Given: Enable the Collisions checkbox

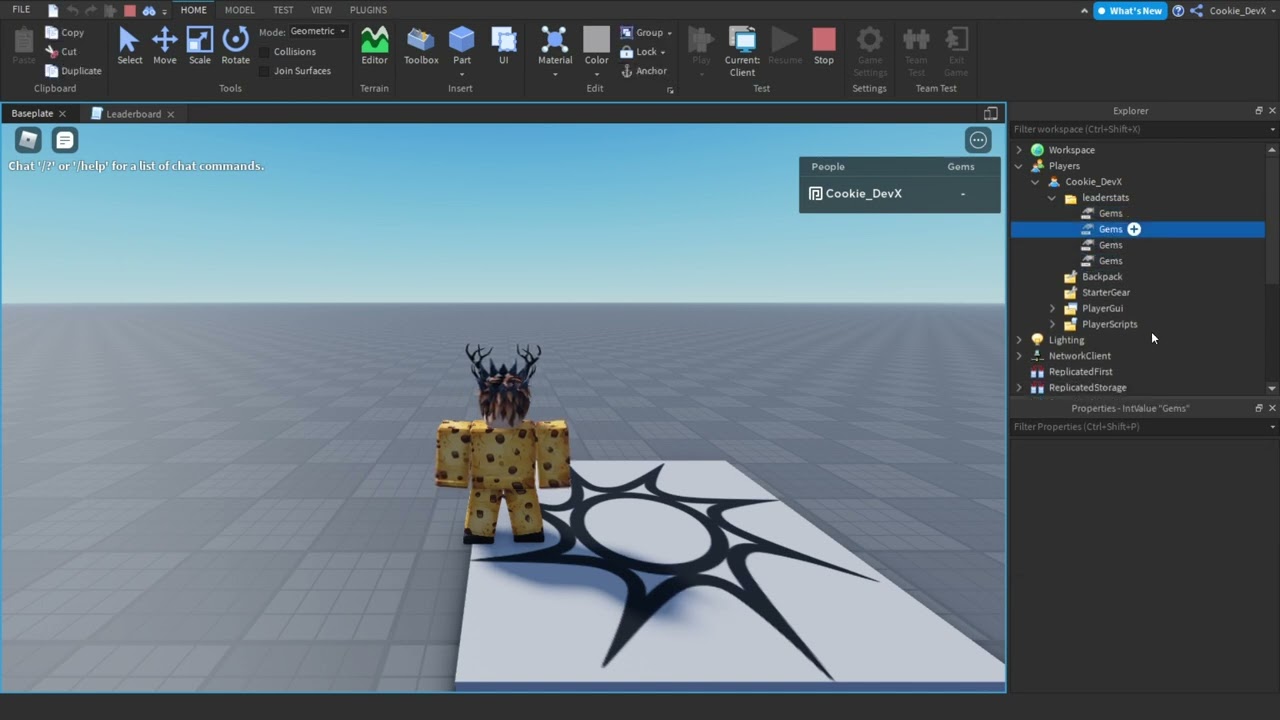Looking at the screenshot, I should (x=264, y=52).
